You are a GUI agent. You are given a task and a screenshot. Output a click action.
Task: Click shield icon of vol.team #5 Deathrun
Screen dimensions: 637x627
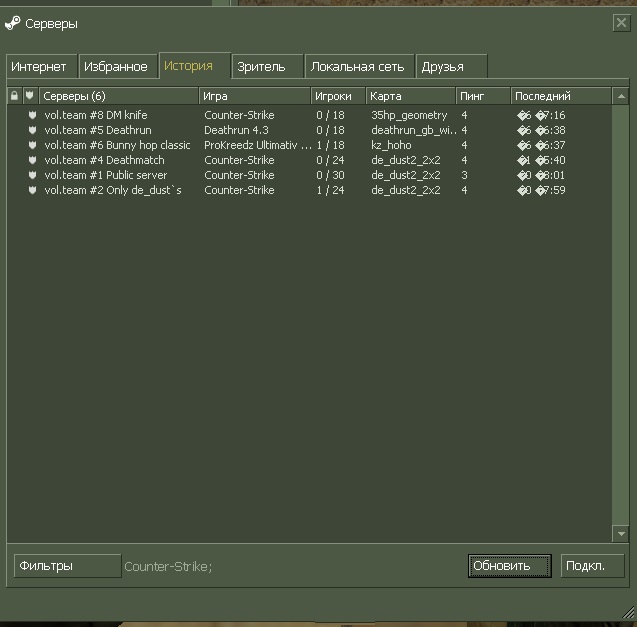pos(32,130)
